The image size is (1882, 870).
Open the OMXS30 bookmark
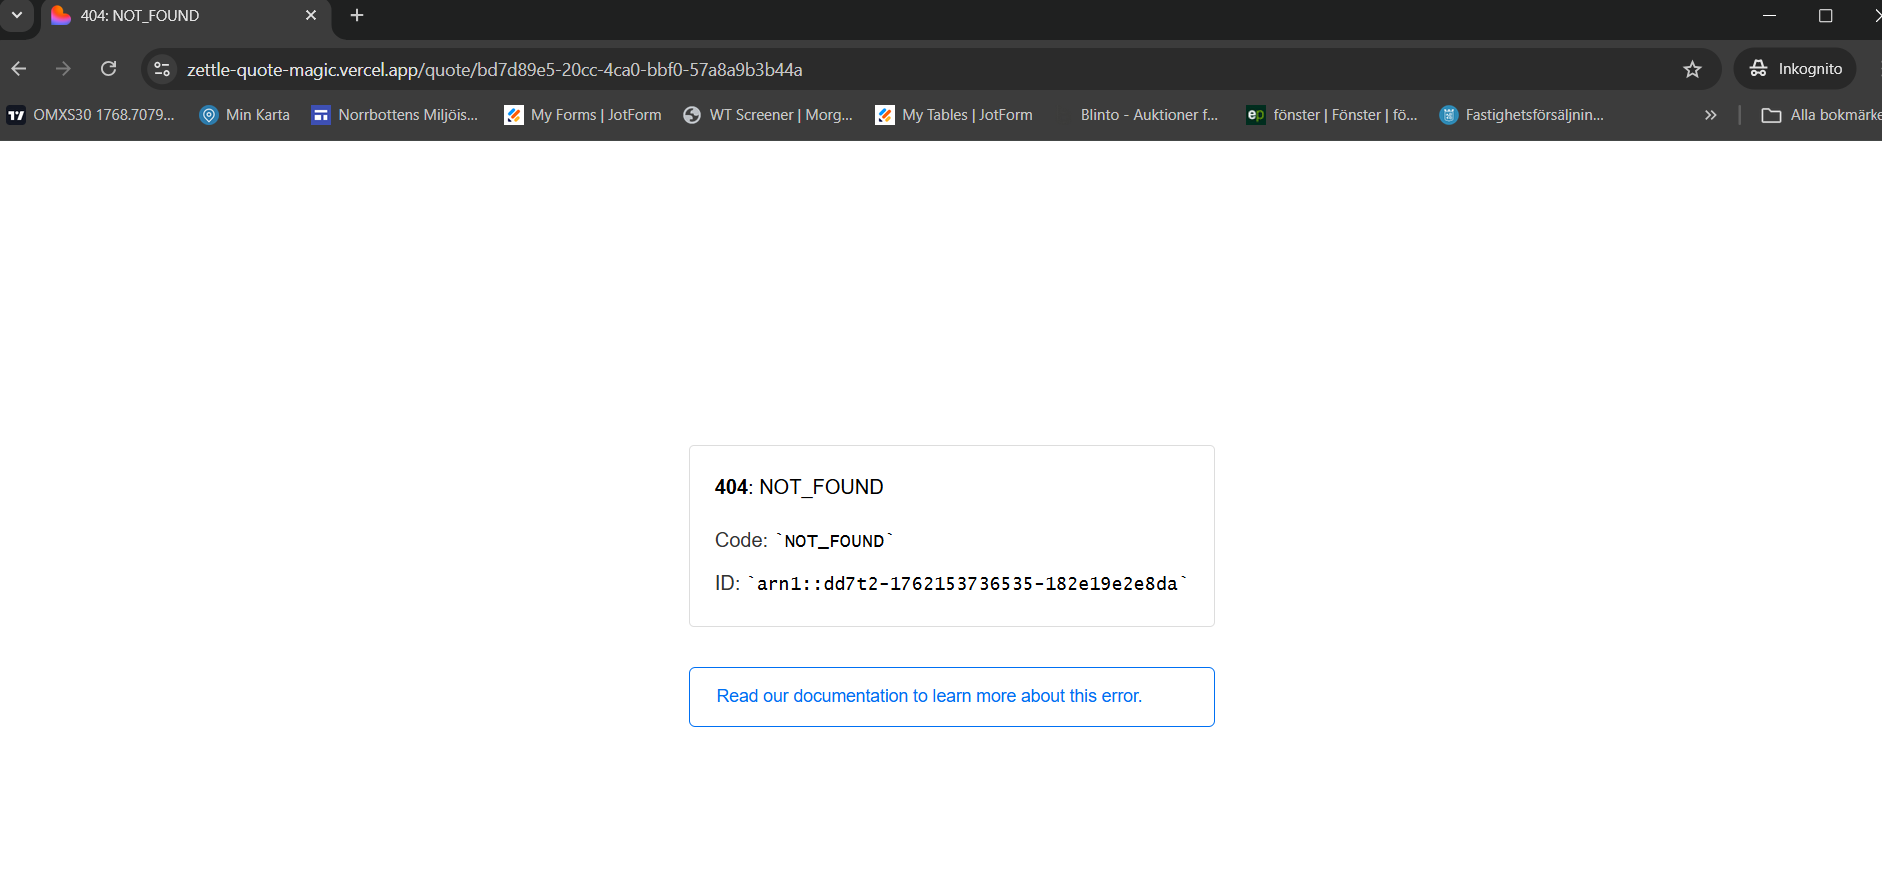pos(92,115)
